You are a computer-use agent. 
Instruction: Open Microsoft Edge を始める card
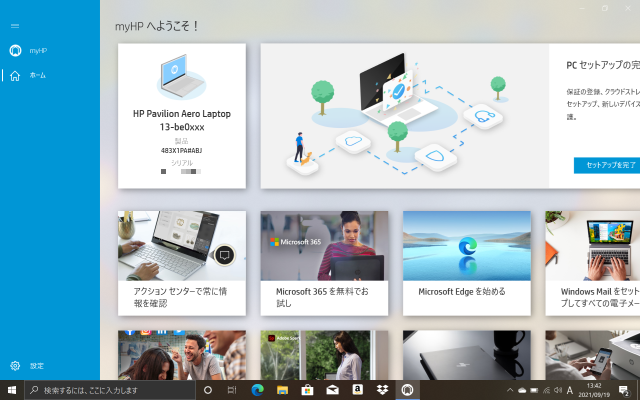click(467, 263)
